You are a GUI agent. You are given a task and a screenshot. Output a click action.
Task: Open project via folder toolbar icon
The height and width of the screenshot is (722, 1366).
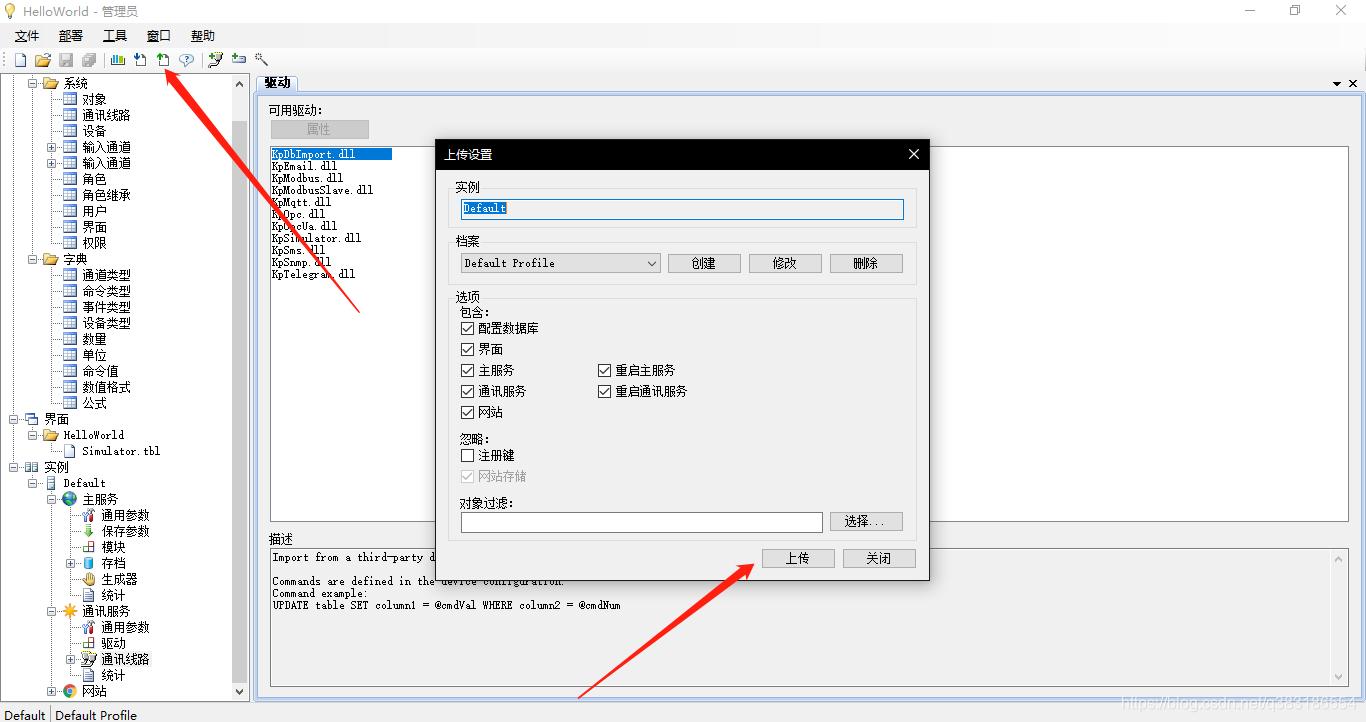[43, 60]
